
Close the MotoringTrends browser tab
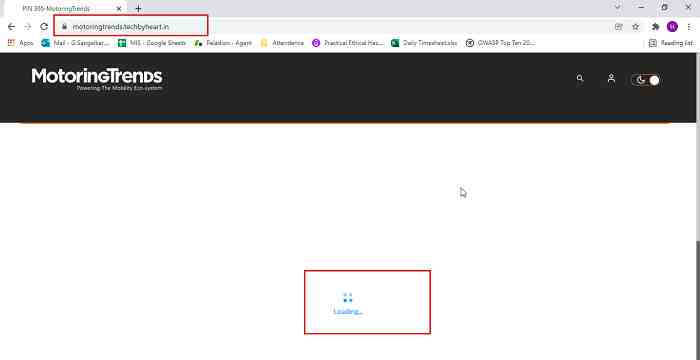point(119,8)
